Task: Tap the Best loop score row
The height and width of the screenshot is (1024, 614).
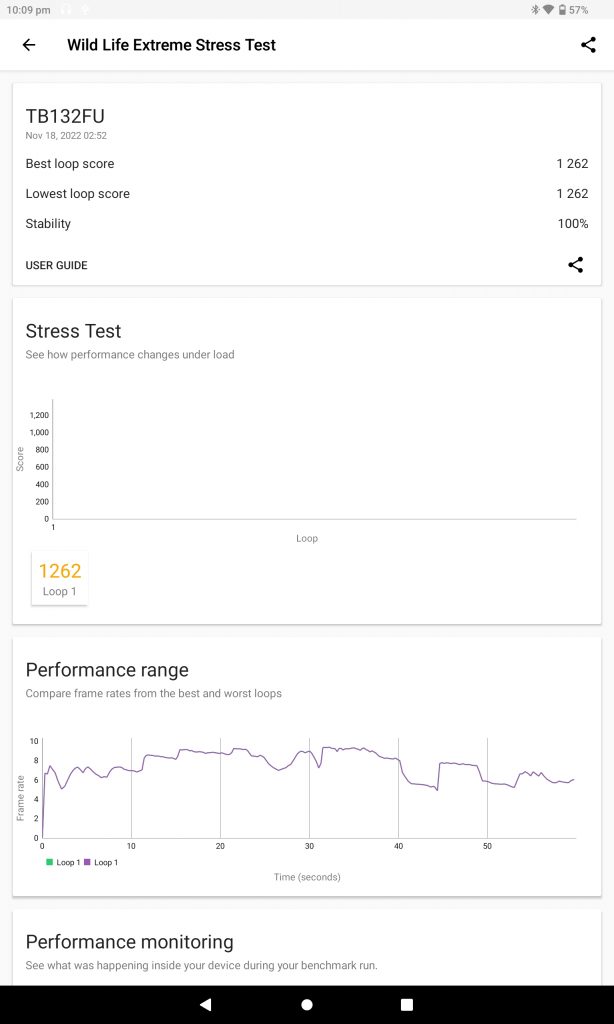Action: [306, 164]
